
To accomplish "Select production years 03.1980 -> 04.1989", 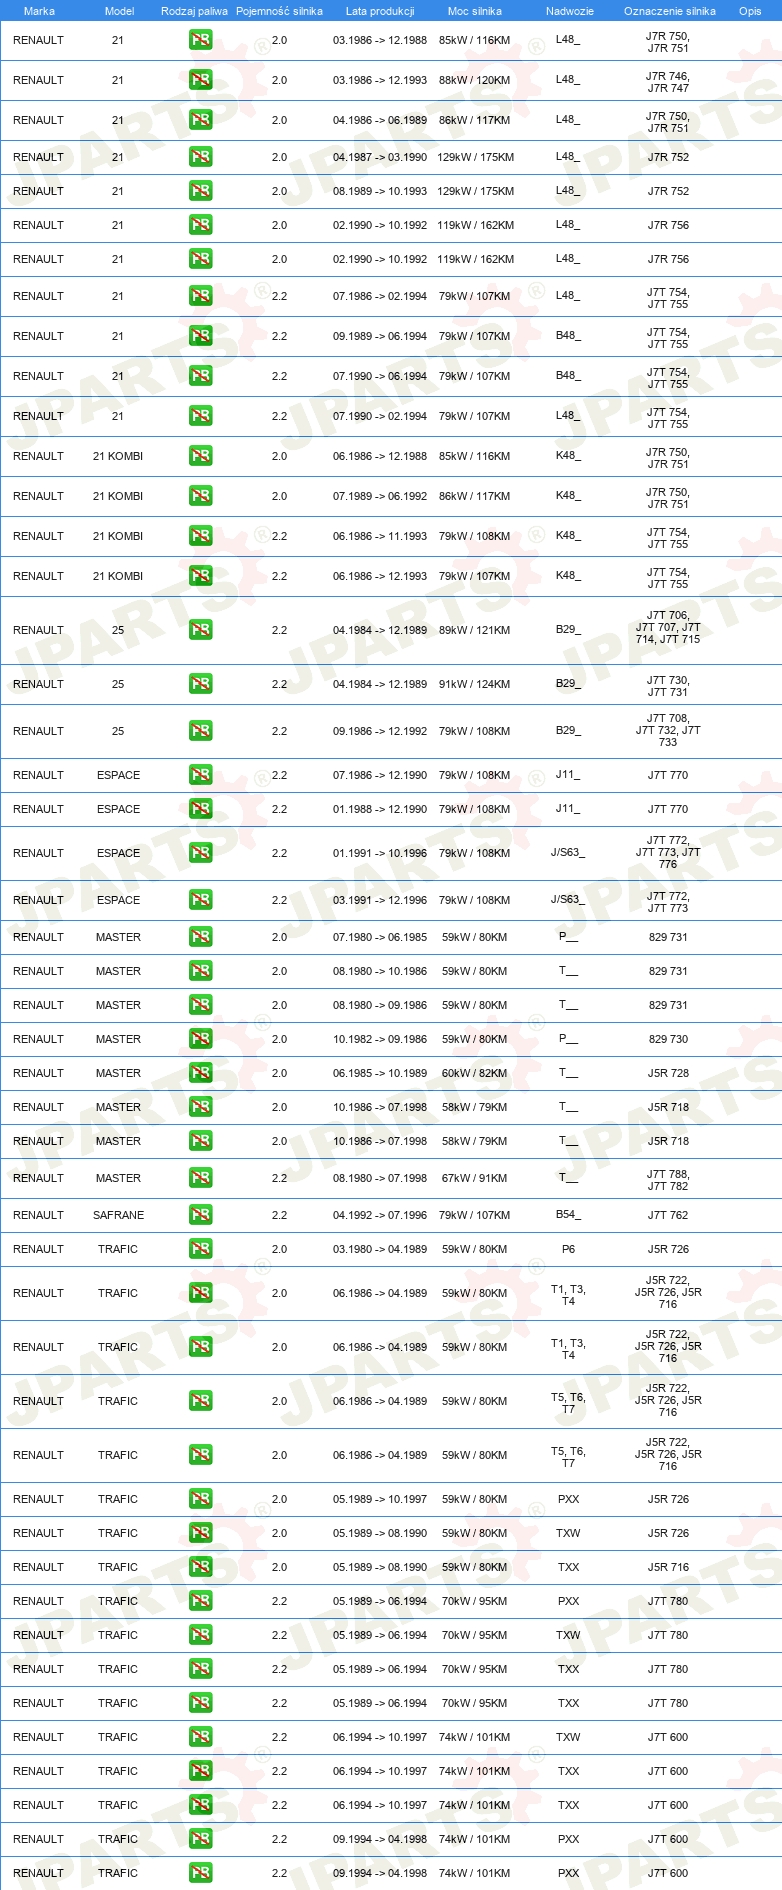I will pos(380,1249).
